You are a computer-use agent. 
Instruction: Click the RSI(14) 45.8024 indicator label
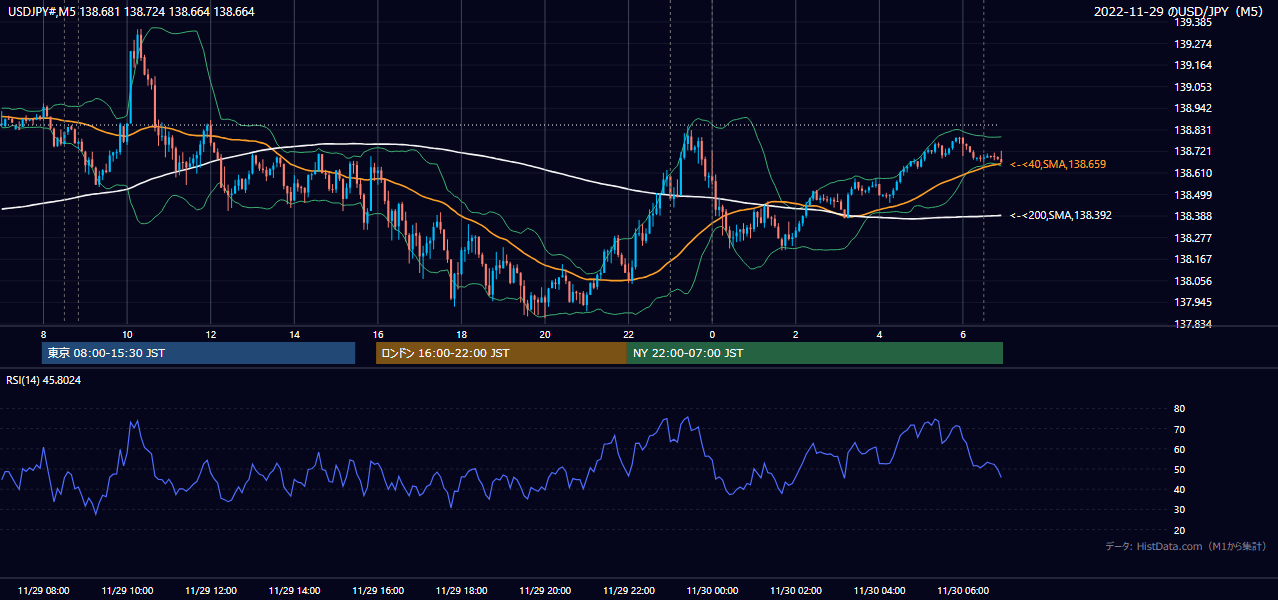tap(44, 380)
